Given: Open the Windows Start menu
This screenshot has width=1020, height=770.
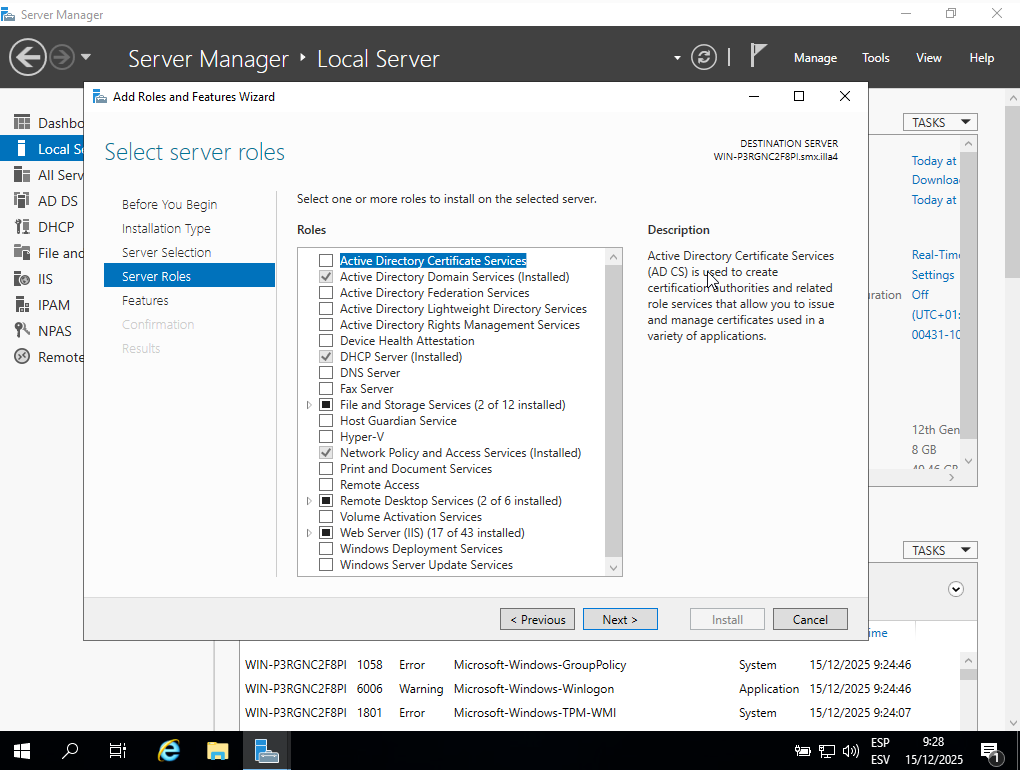Looking at the screenshot, I should [x=22, y=750].
